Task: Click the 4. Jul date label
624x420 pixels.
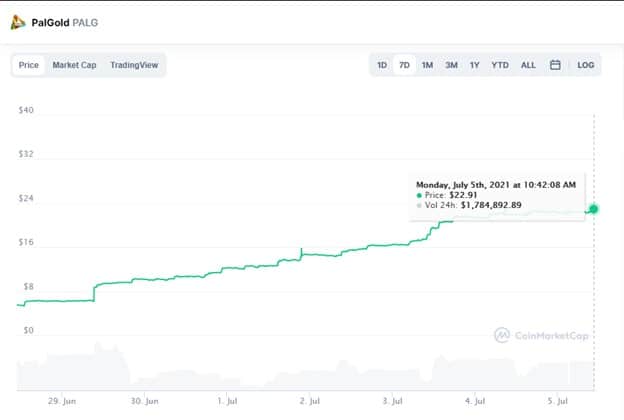Action: pos(475,401)
